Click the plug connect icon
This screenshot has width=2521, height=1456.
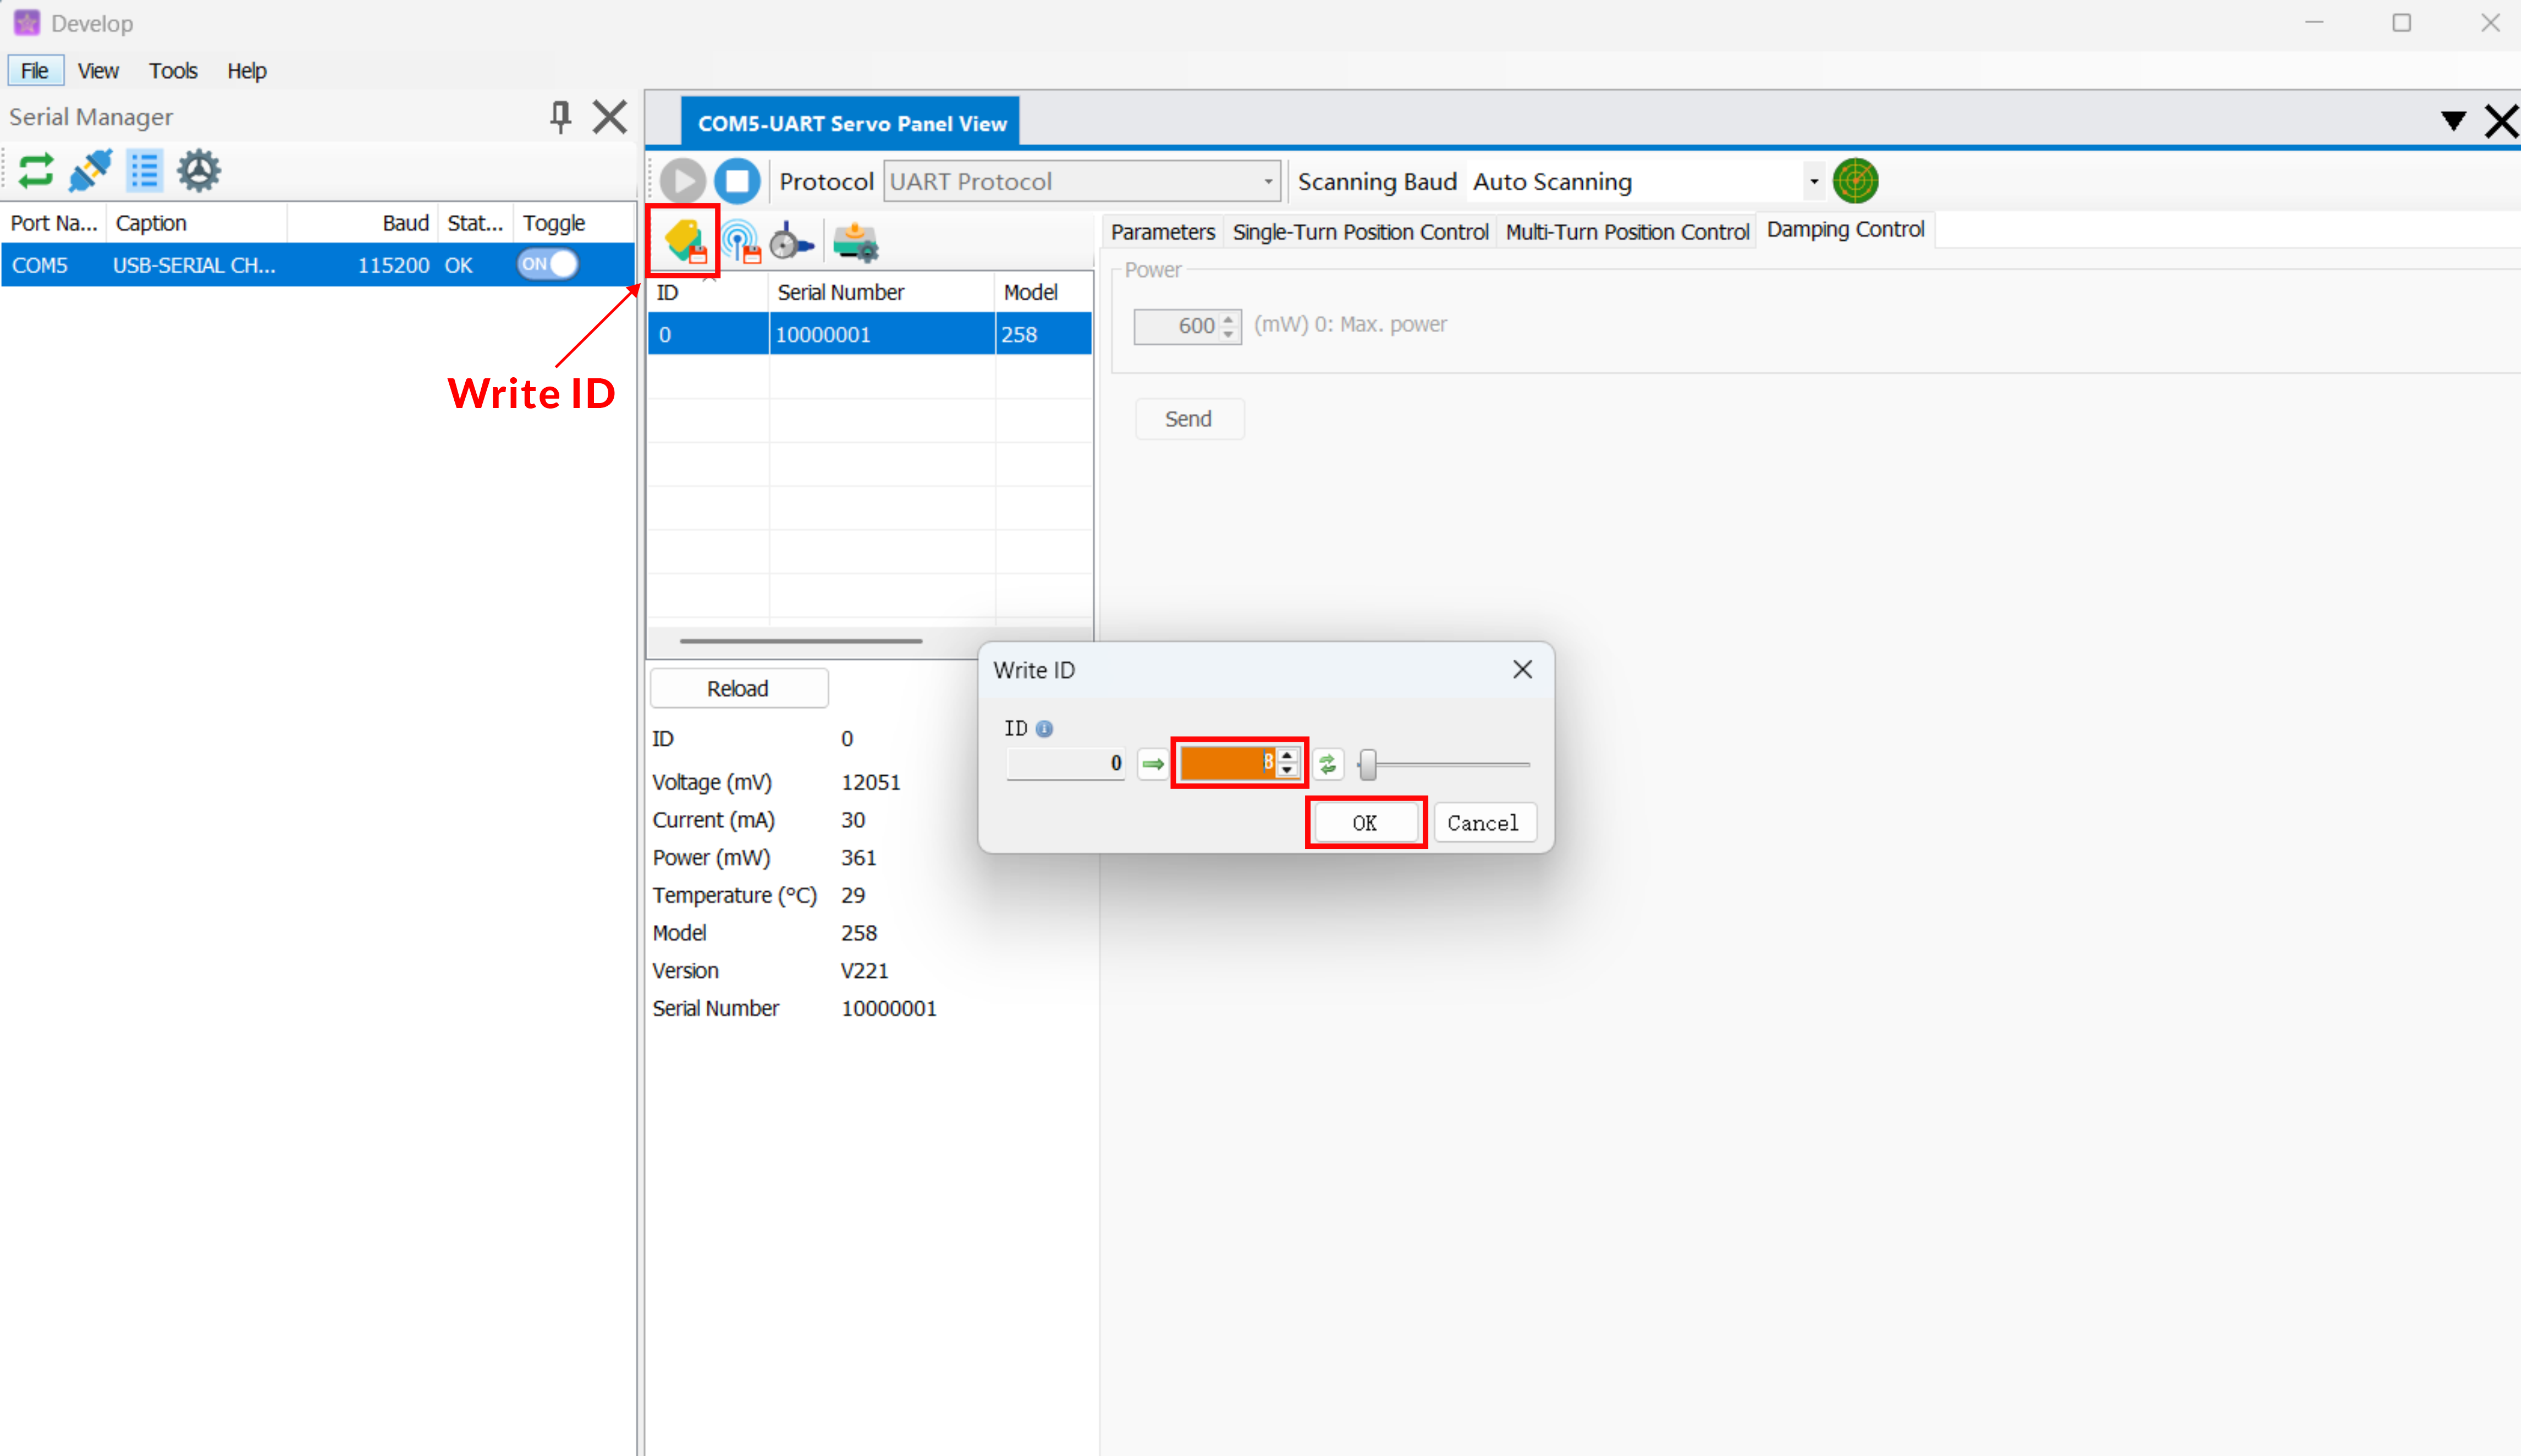[90, 171]
